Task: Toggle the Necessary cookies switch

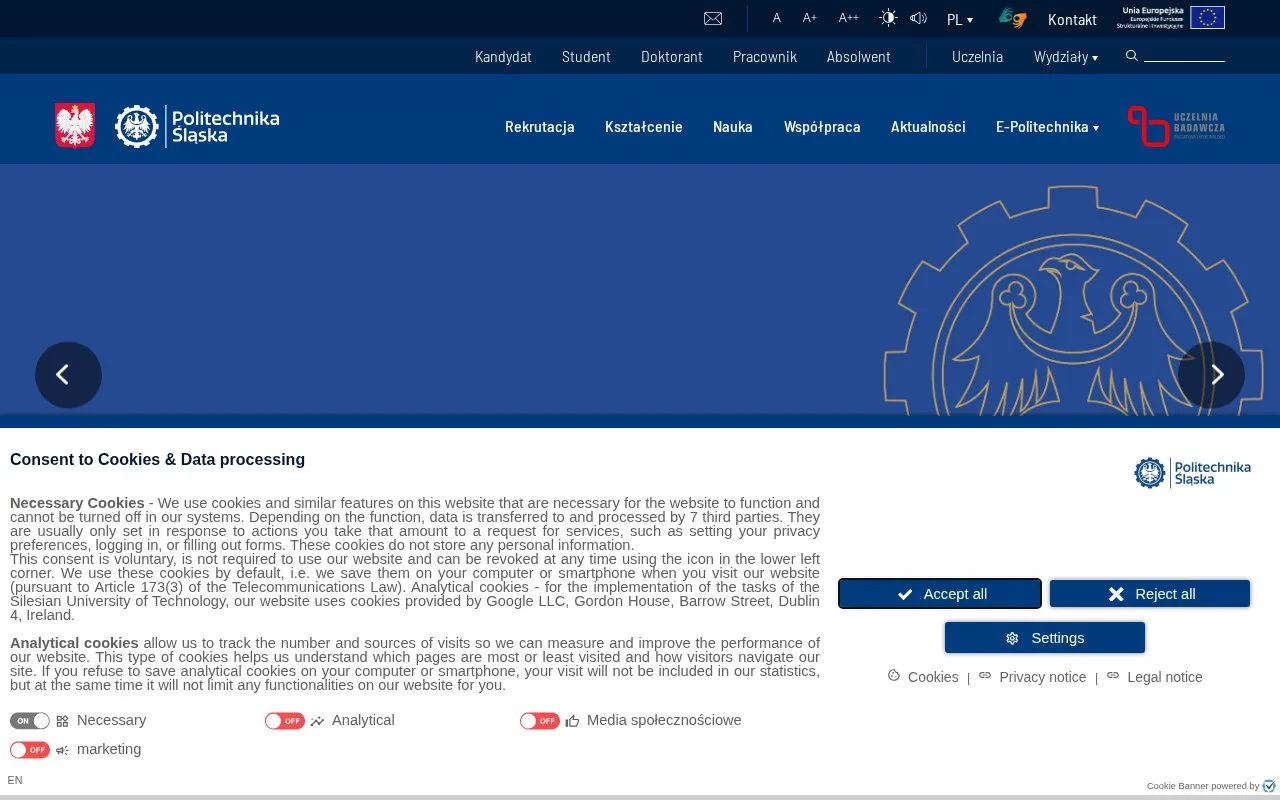Action: point(30,721)
